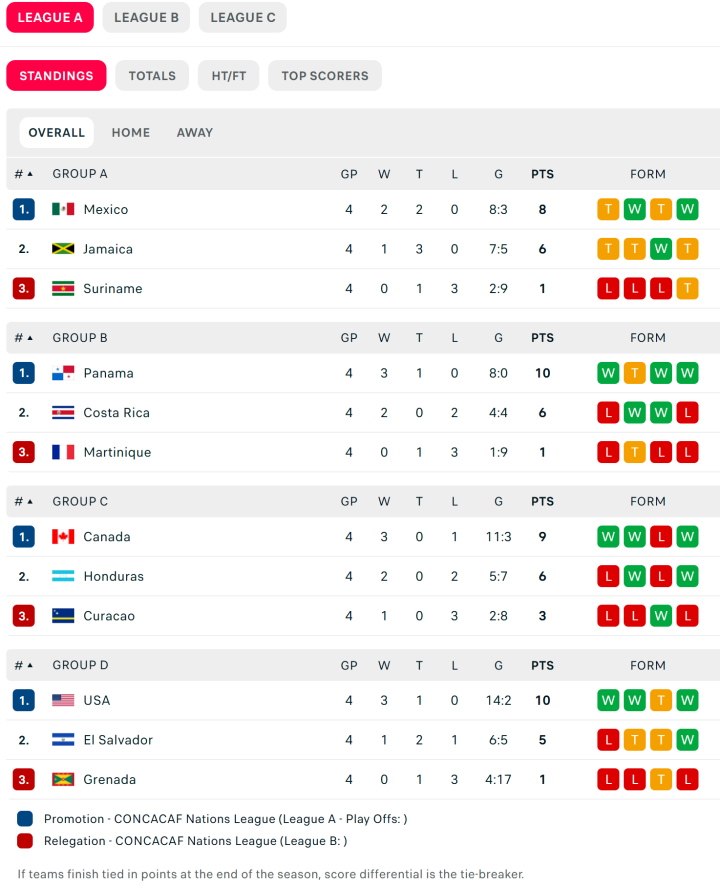The image size is (720, 888).
Task: Click the USA flag icon
Action: (x=63, y=700)
